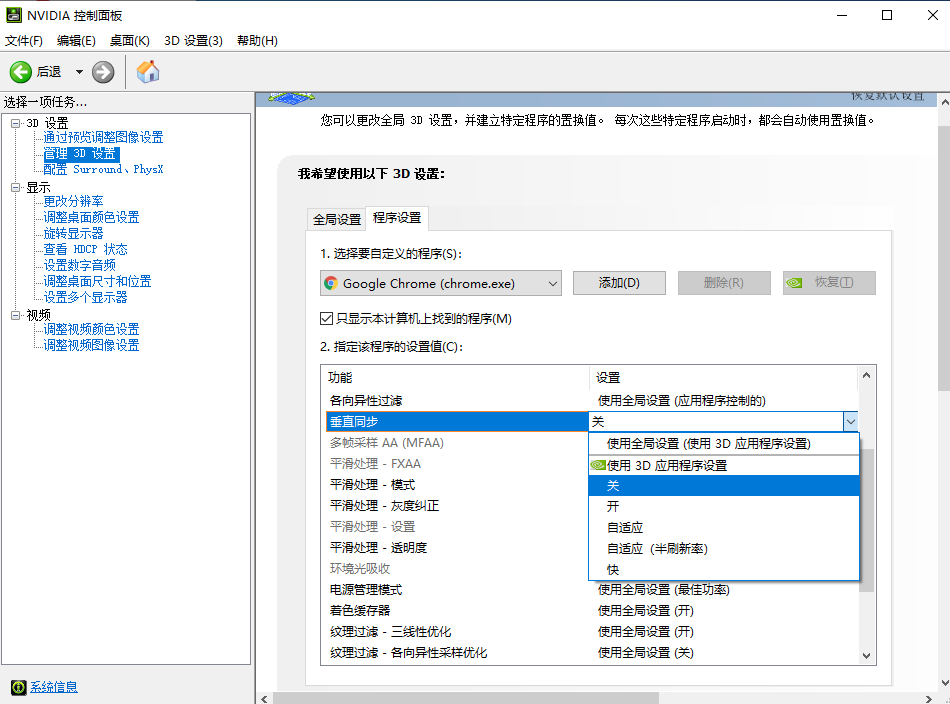This screenshot has height=704, width=950.
Task: Open the 帮助(H) menu
Action: point(257,40)
